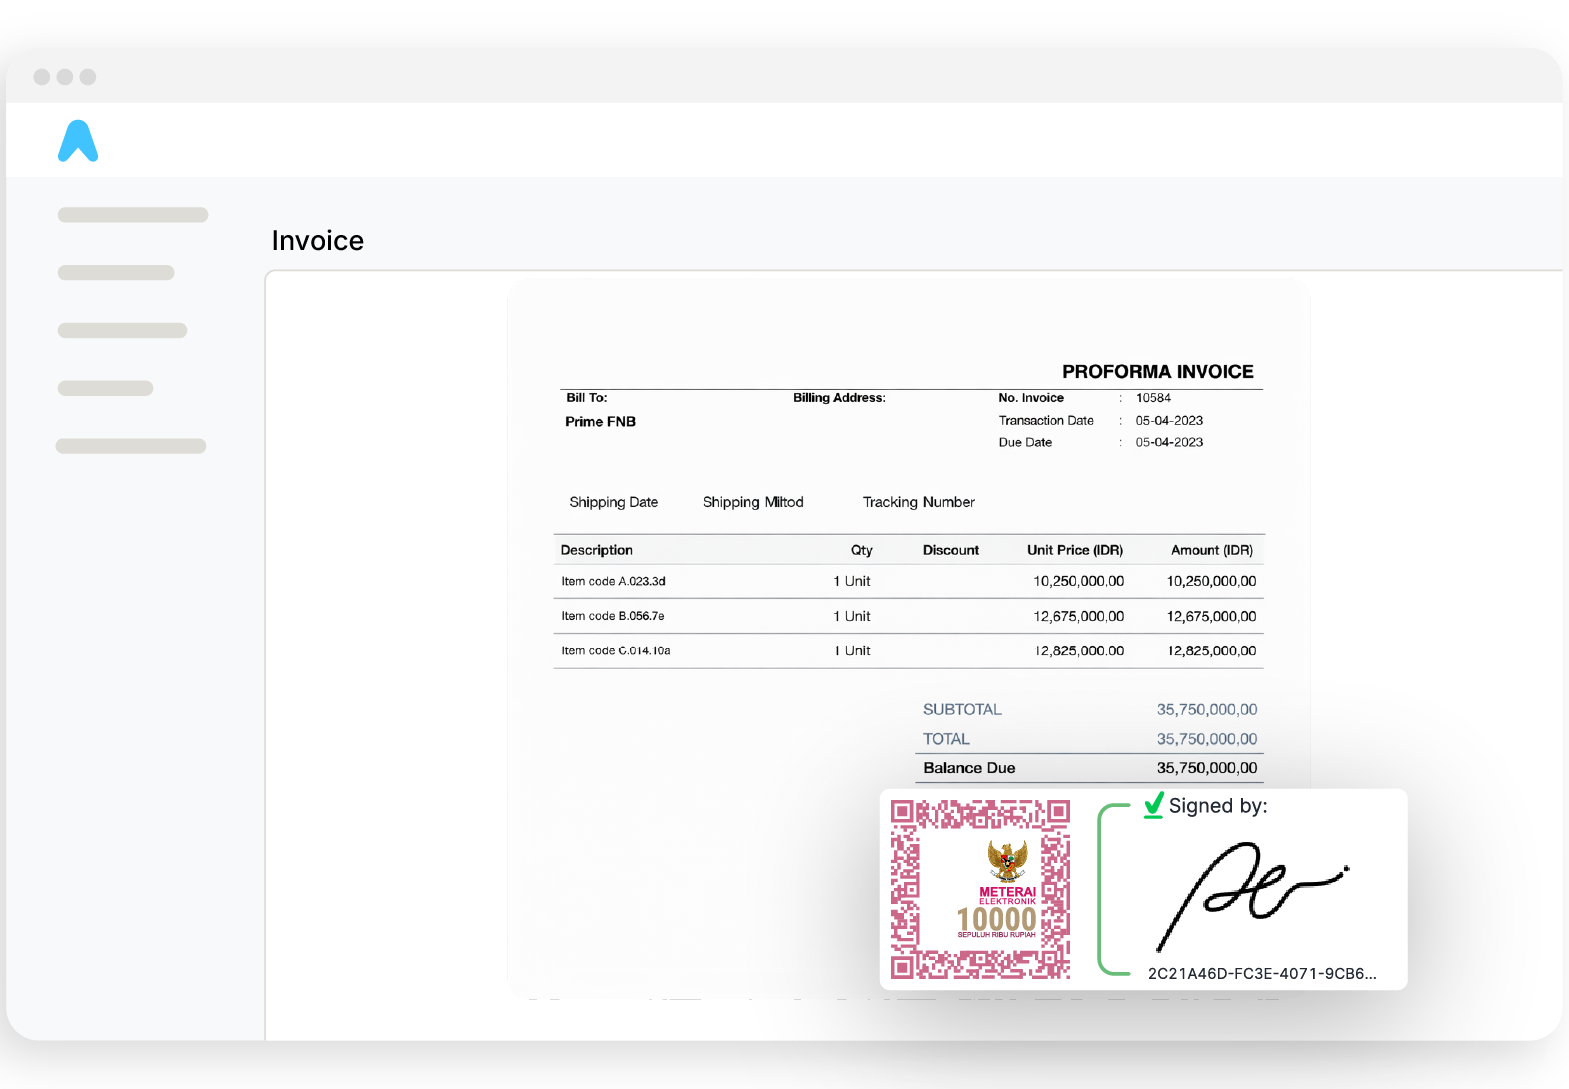This screenshot has height=1089, width=1569.
Task: Click the Unit Price (IDR) column header
Action: click(x=1074, y=550)
